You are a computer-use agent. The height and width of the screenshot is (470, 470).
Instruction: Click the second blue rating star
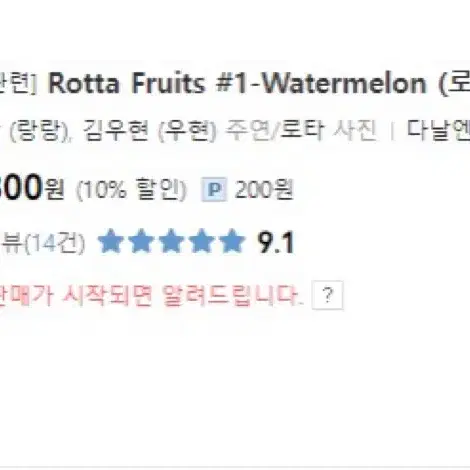point(141,241)
